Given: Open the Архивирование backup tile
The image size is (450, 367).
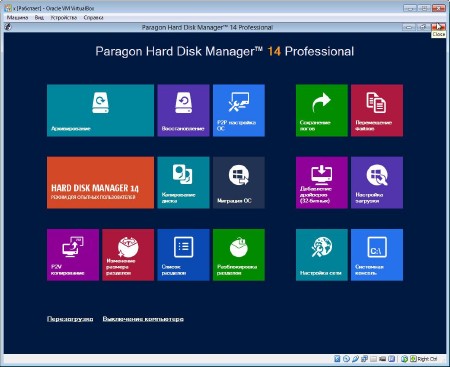Looking at the screenshot, I should [x=100, y=110].
